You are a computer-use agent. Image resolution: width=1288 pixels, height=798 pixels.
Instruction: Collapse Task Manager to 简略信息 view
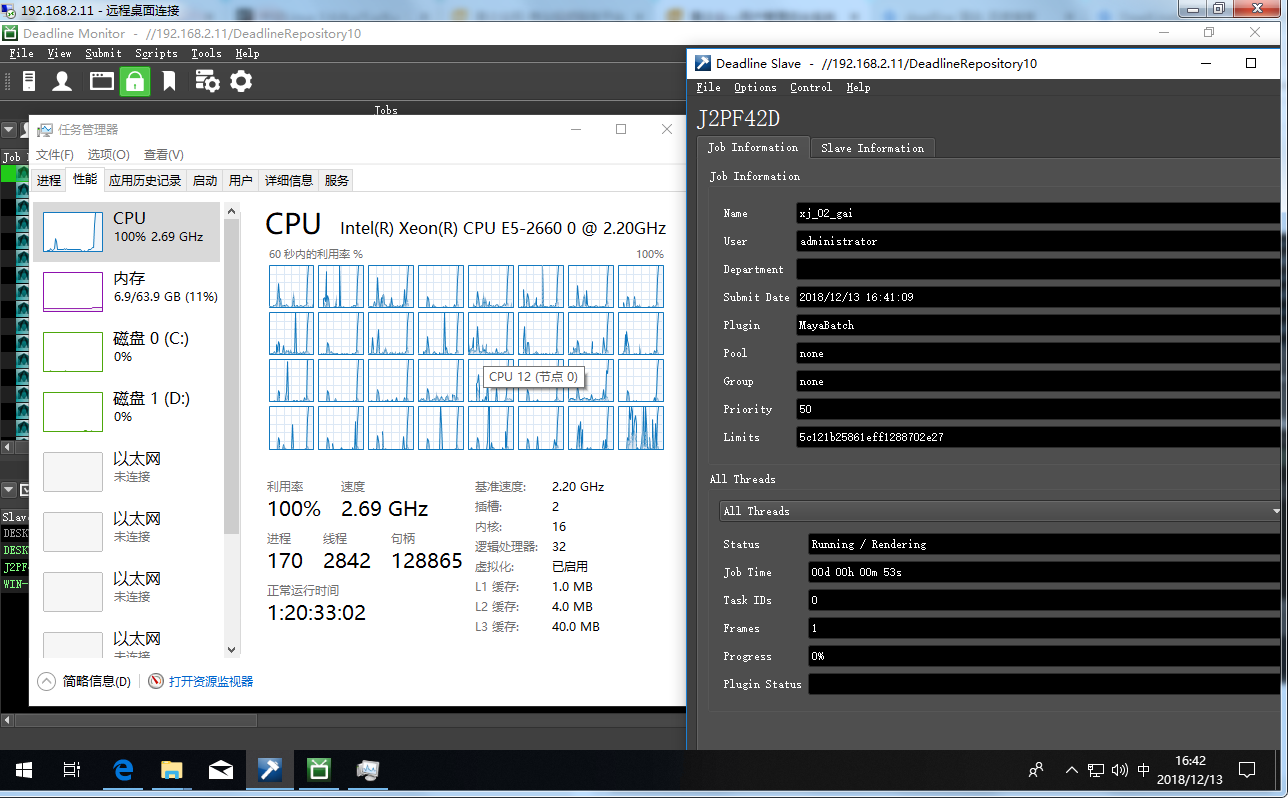(x=85, y=681)
